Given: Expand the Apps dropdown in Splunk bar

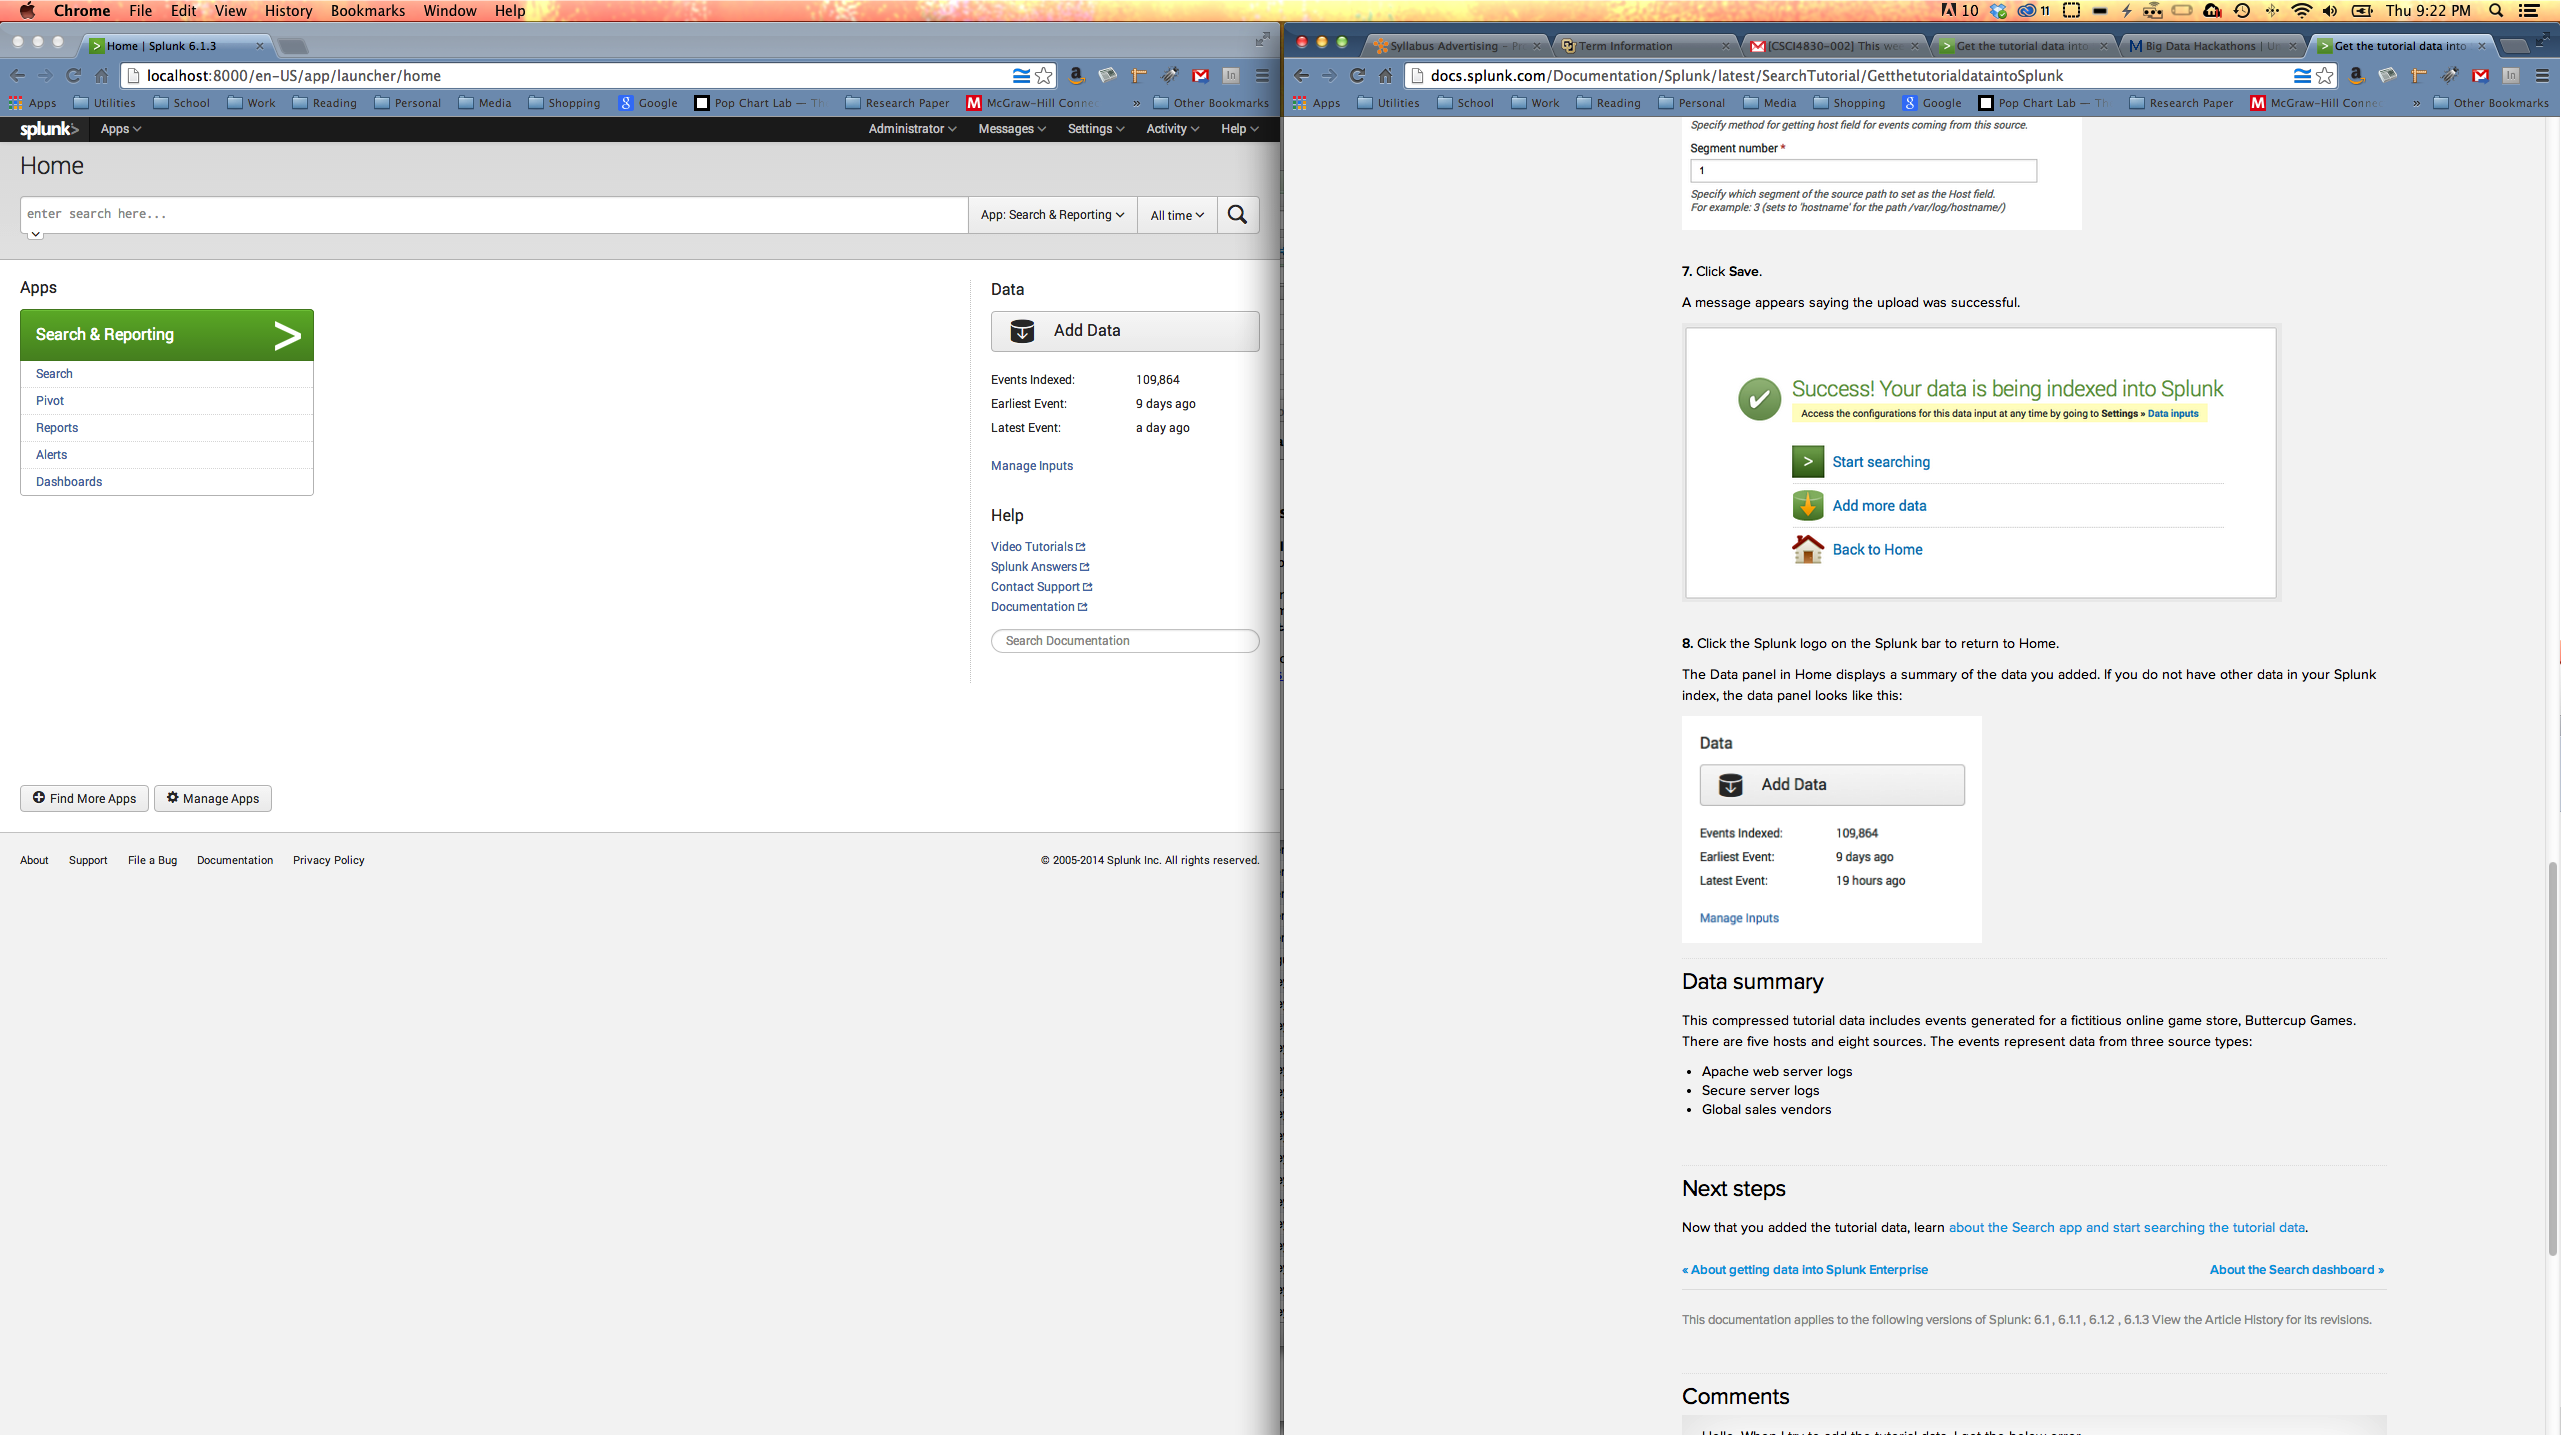Looking at the screenshot, I should (x=121, y=129).
